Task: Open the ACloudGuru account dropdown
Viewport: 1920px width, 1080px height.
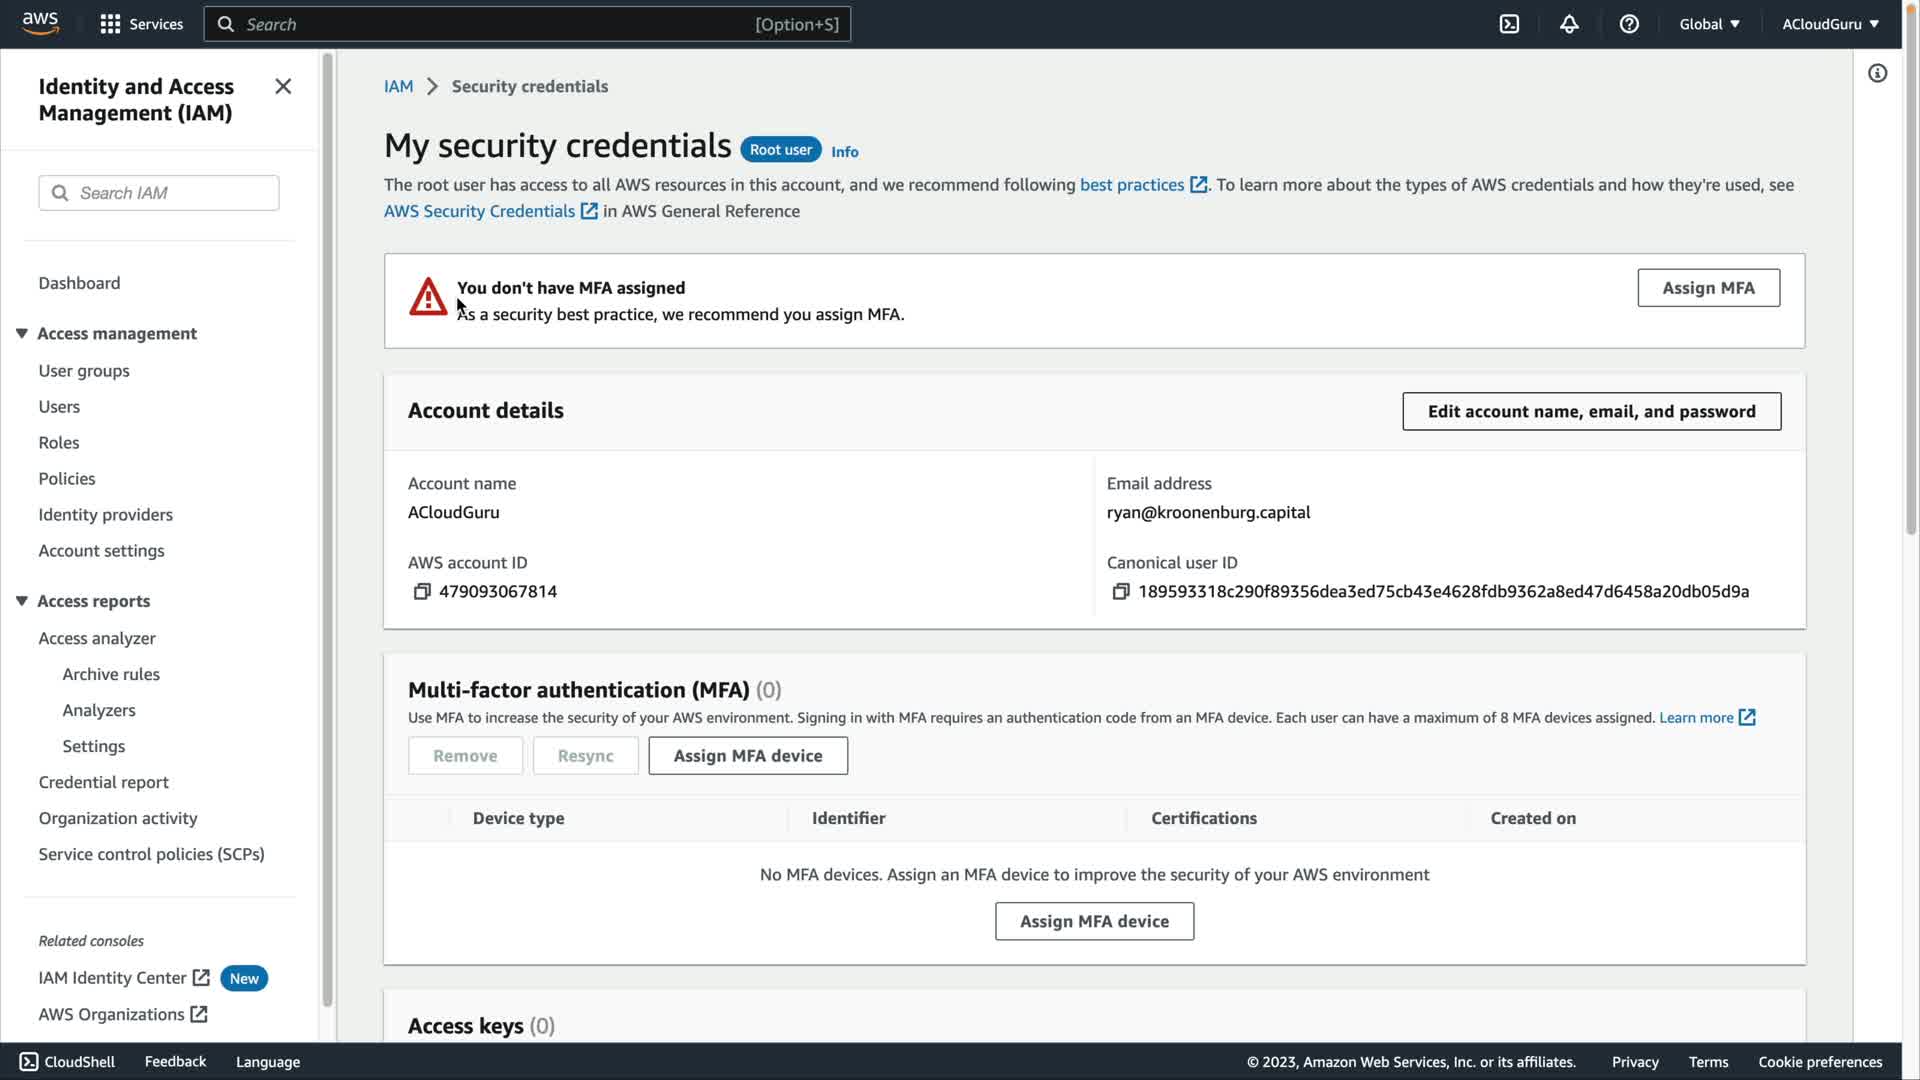Action: [1830, 24]
